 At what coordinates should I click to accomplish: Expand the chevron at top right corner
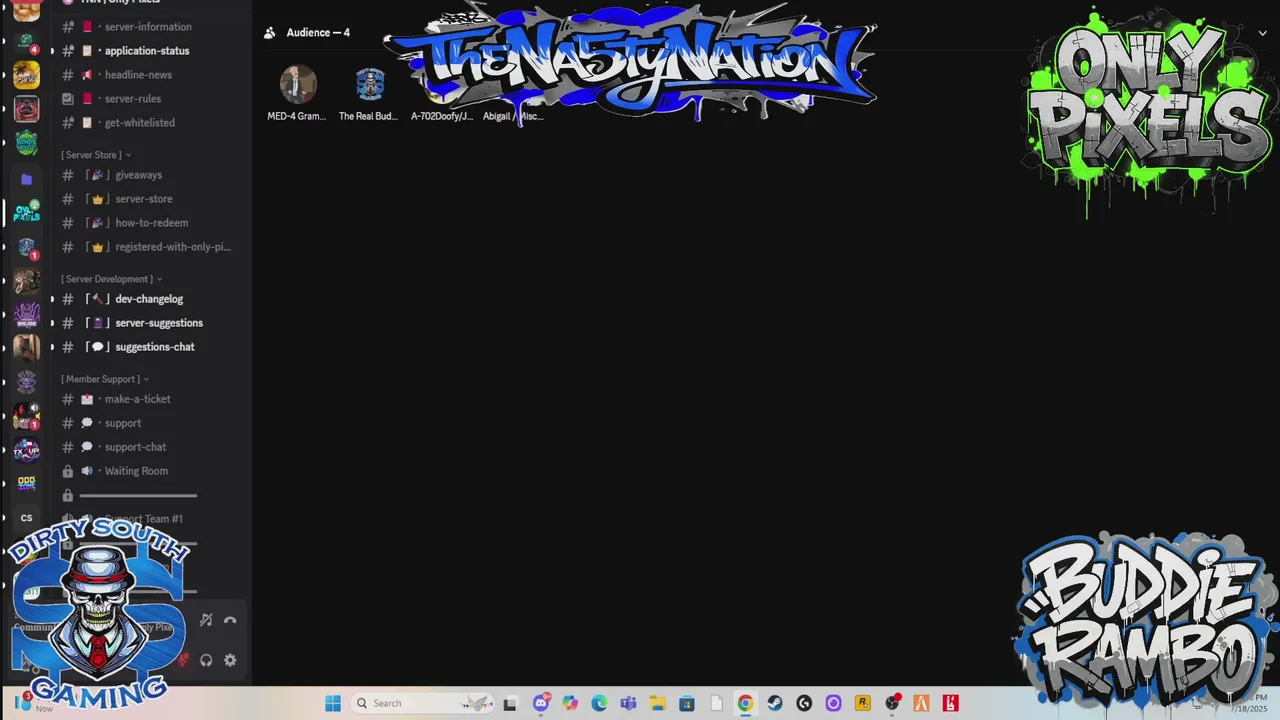coord(1262,33)
